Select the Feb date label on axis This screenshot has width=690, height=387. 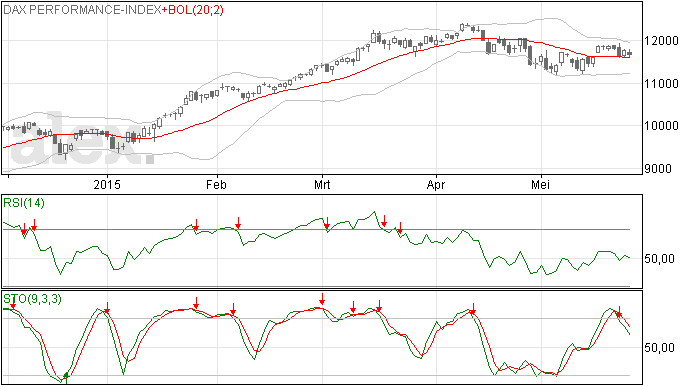click(x=217, y=184)
